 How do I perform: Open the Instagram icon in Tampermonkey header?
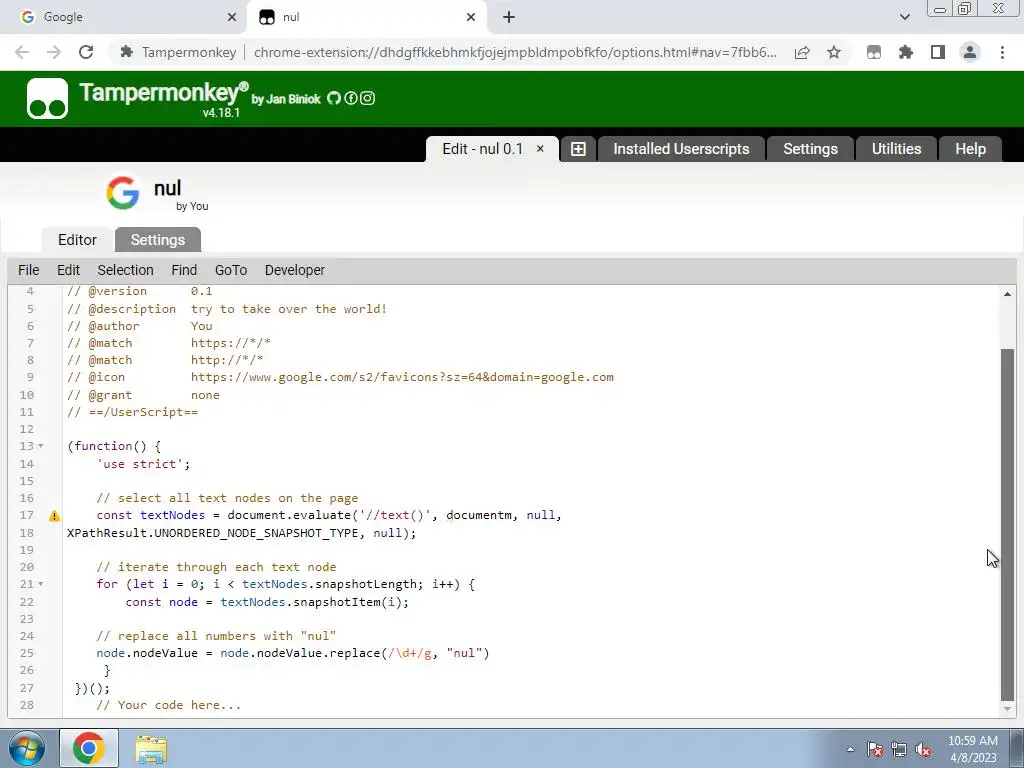tap(368, 99)
